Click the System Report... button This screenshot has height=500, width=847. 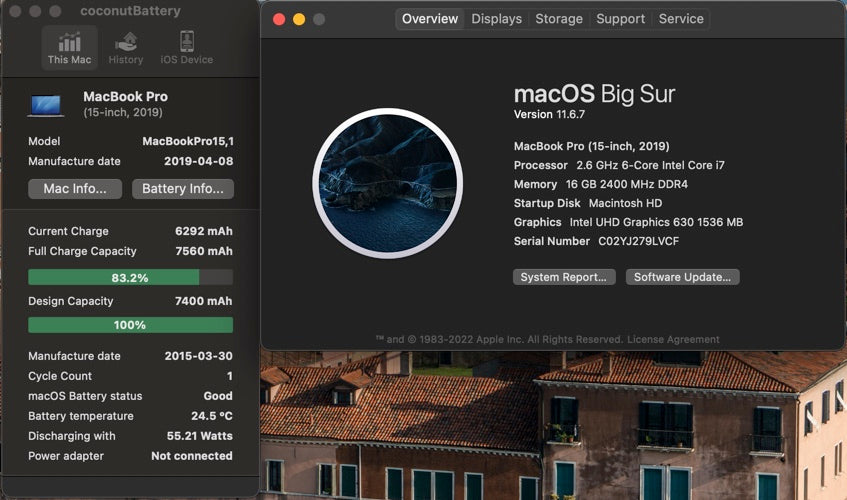(x=563, y=277)
